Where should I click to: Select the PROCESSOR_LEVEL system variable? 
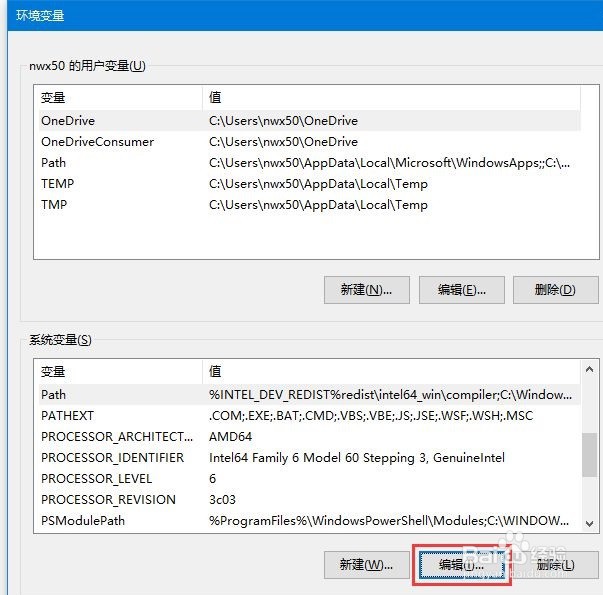(x=310, y=478)
